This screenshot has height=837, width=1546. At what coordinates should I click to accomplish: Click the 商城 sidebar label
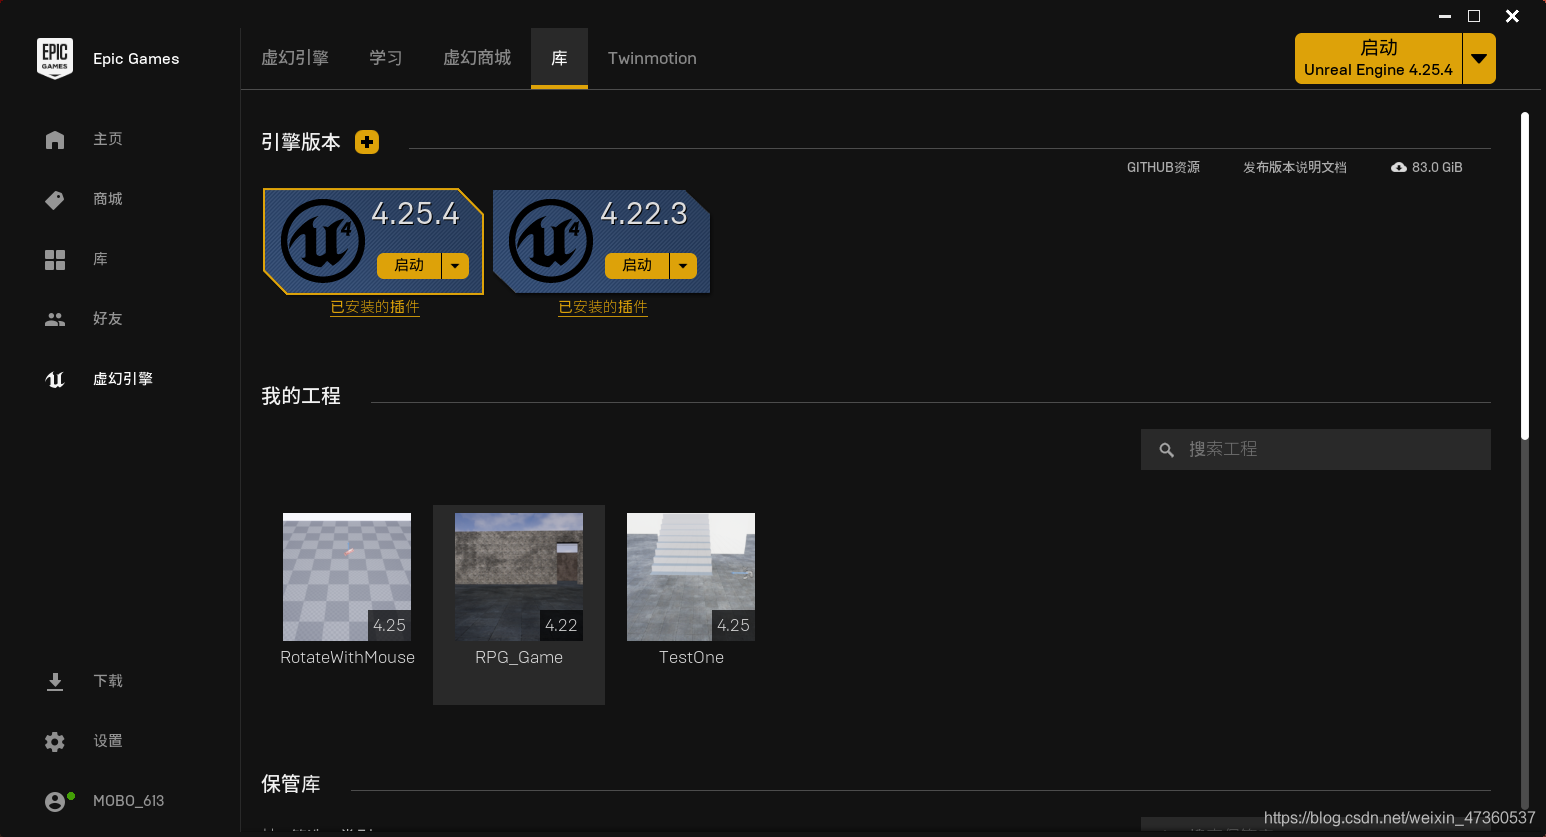pos(108,199)
